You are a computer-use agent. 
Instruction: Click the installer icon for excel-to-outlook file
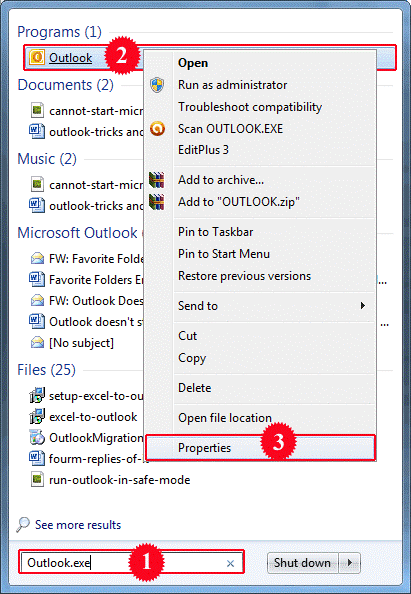[x=37, y=417]
